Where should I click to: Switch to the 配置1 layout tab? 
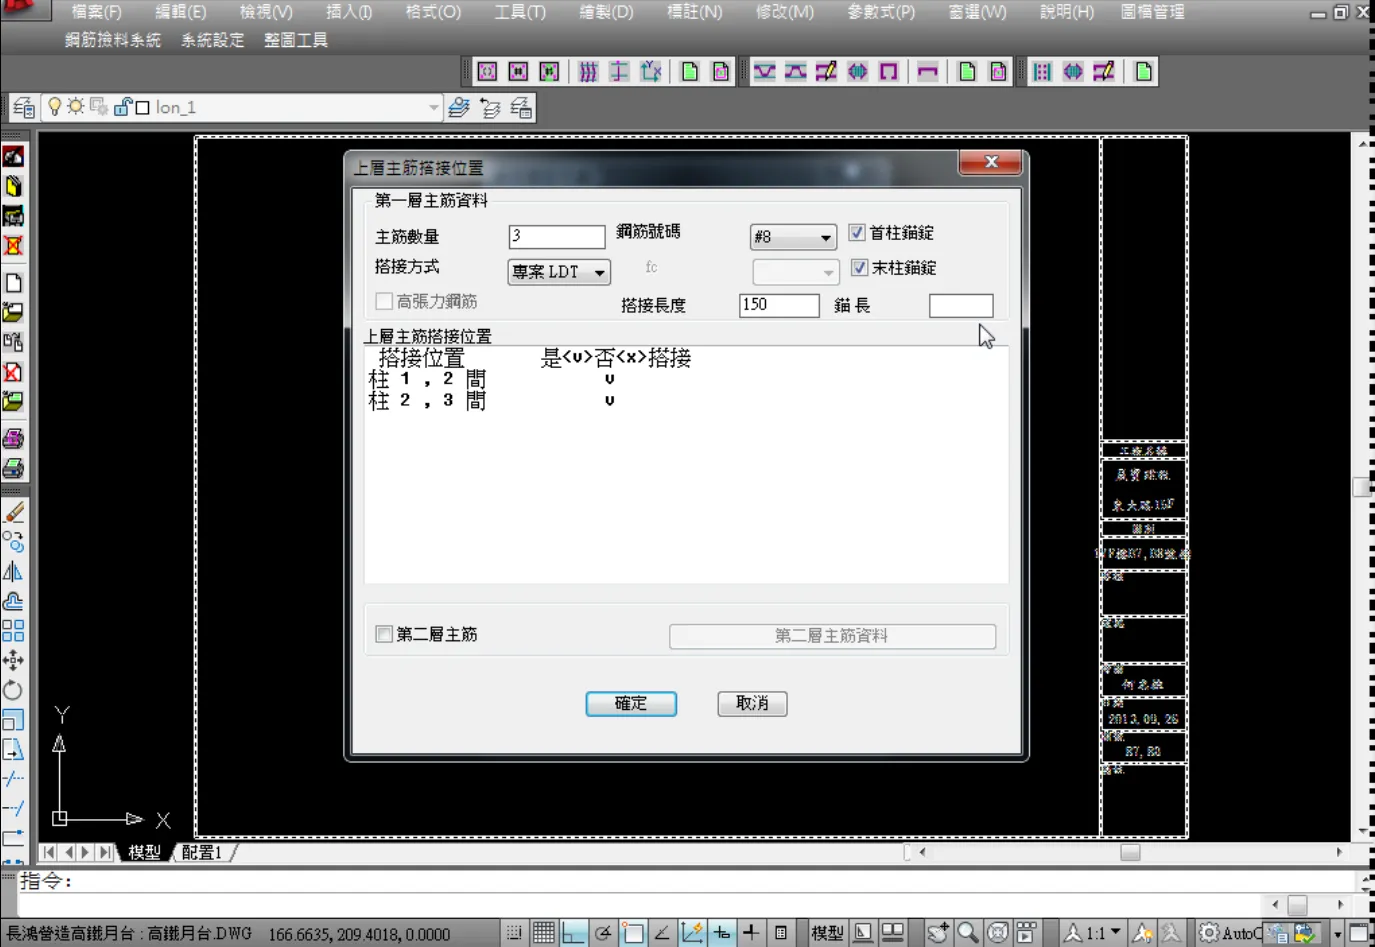tap(201, 852)
